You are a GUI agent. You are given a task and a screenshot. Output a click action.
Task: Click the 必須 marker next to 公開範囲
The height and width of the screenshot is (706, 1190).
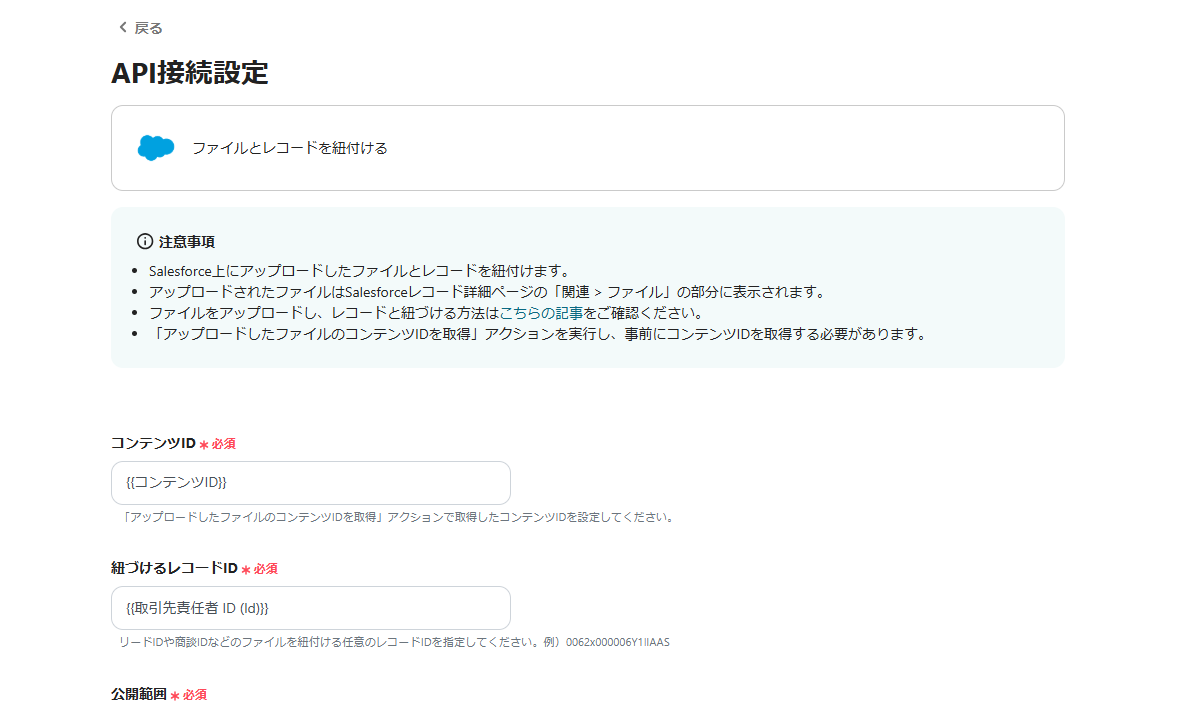188,695
